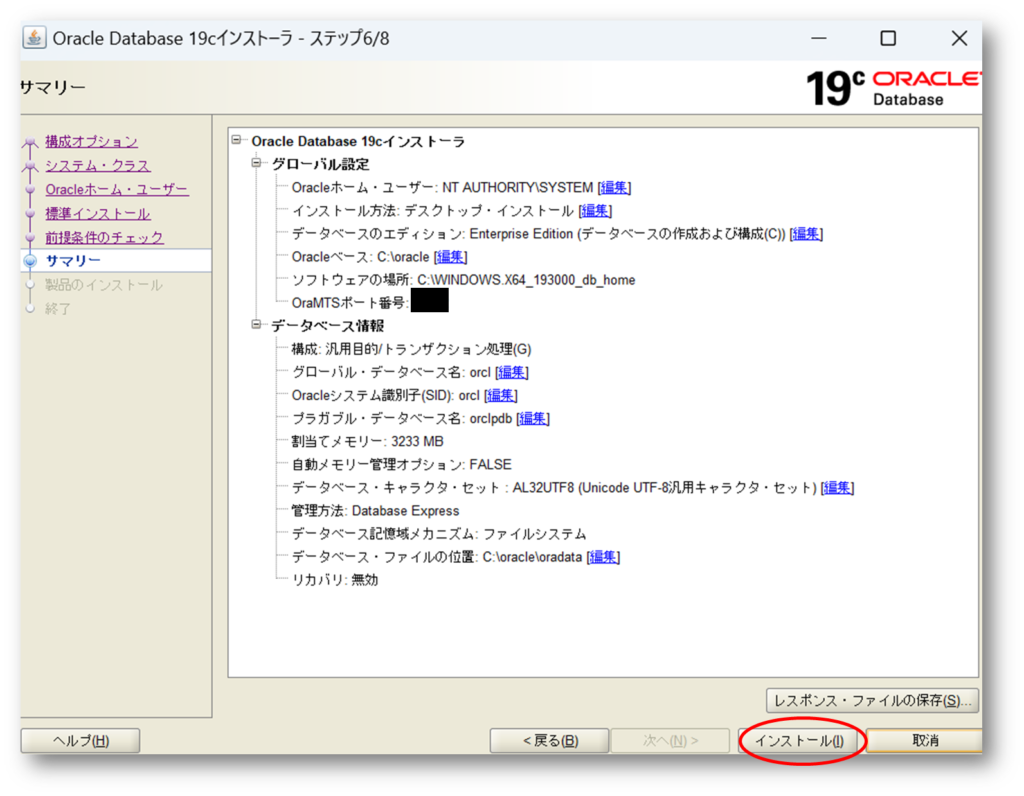Image resolution: width=1024 pixels, height=796 pixels.
Task: Edit the Oracleホーム・ユーザー setting
Action: (615, 188)
